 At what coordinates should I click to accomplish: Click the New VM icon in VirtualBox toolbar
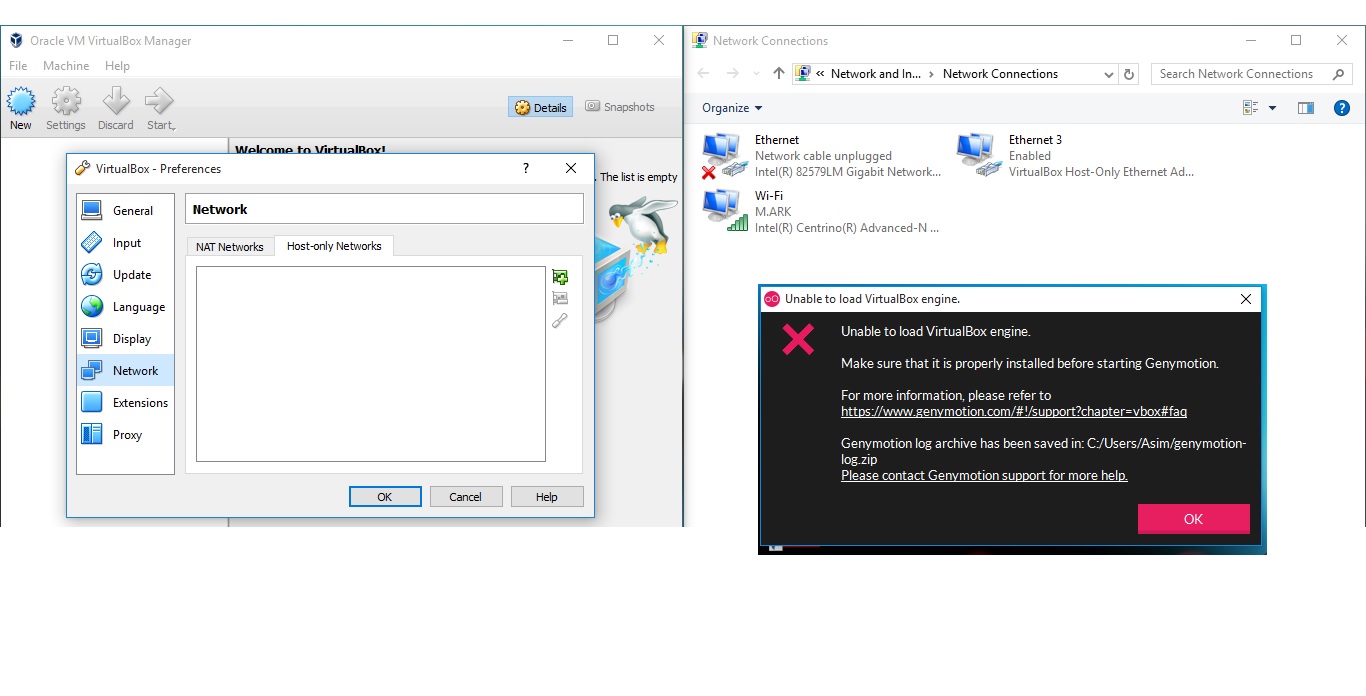21,101
